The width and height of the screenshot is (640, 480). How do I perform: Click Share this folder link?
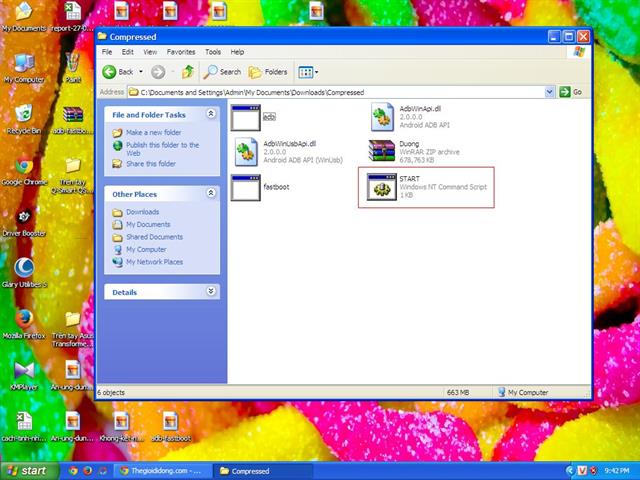[151, 164]
